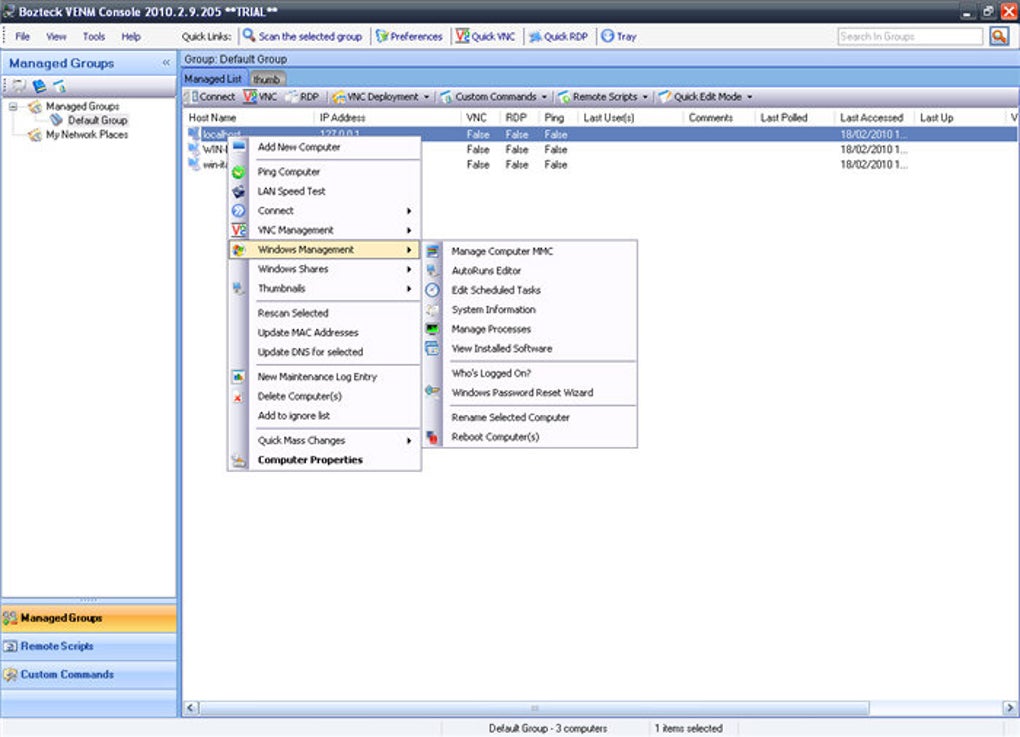Image resolution: width=1020 pixels, height=737 pixels.
Task: Open the Managed Groups navigation pane button
Action: 88,618
